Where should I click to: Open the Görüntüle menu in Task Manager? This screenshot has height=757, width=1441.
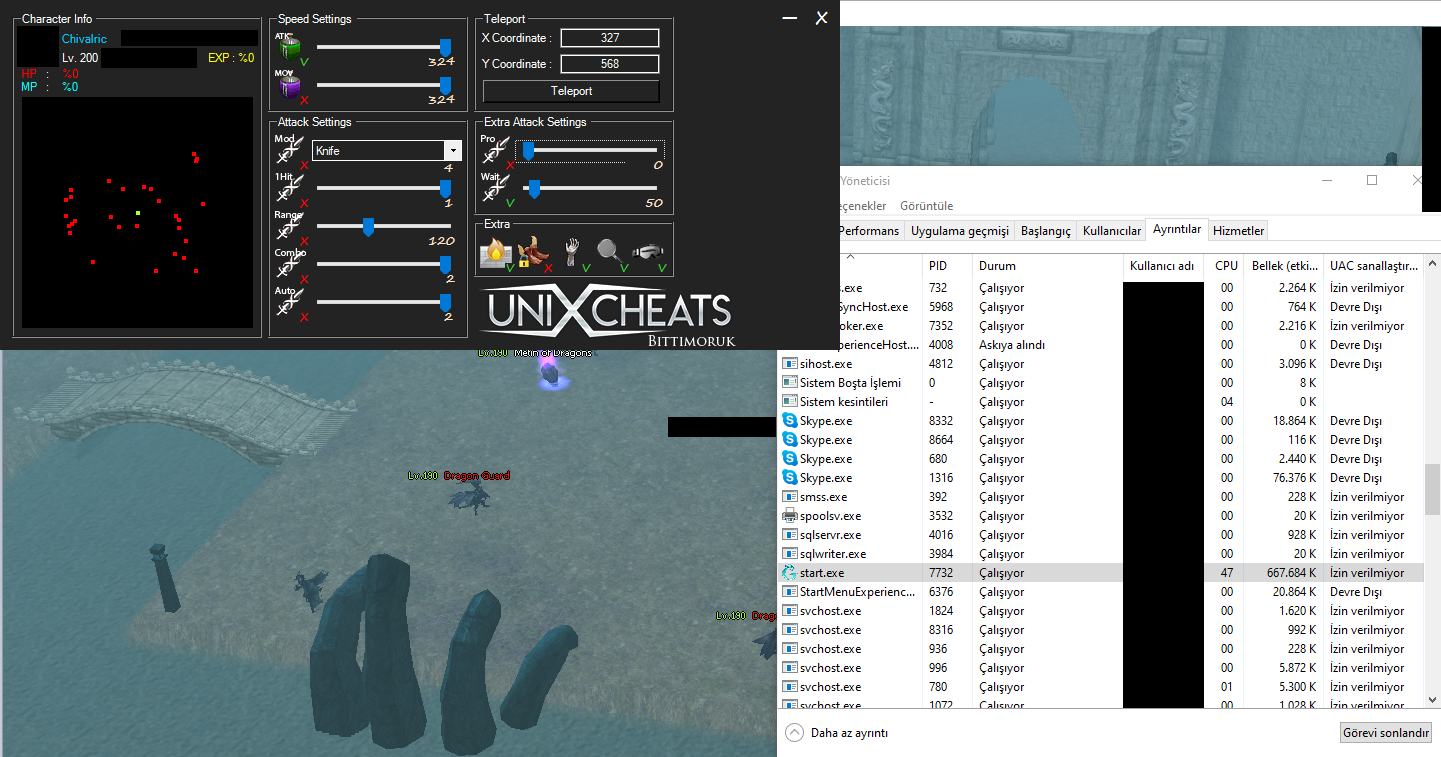click(927, 205)
